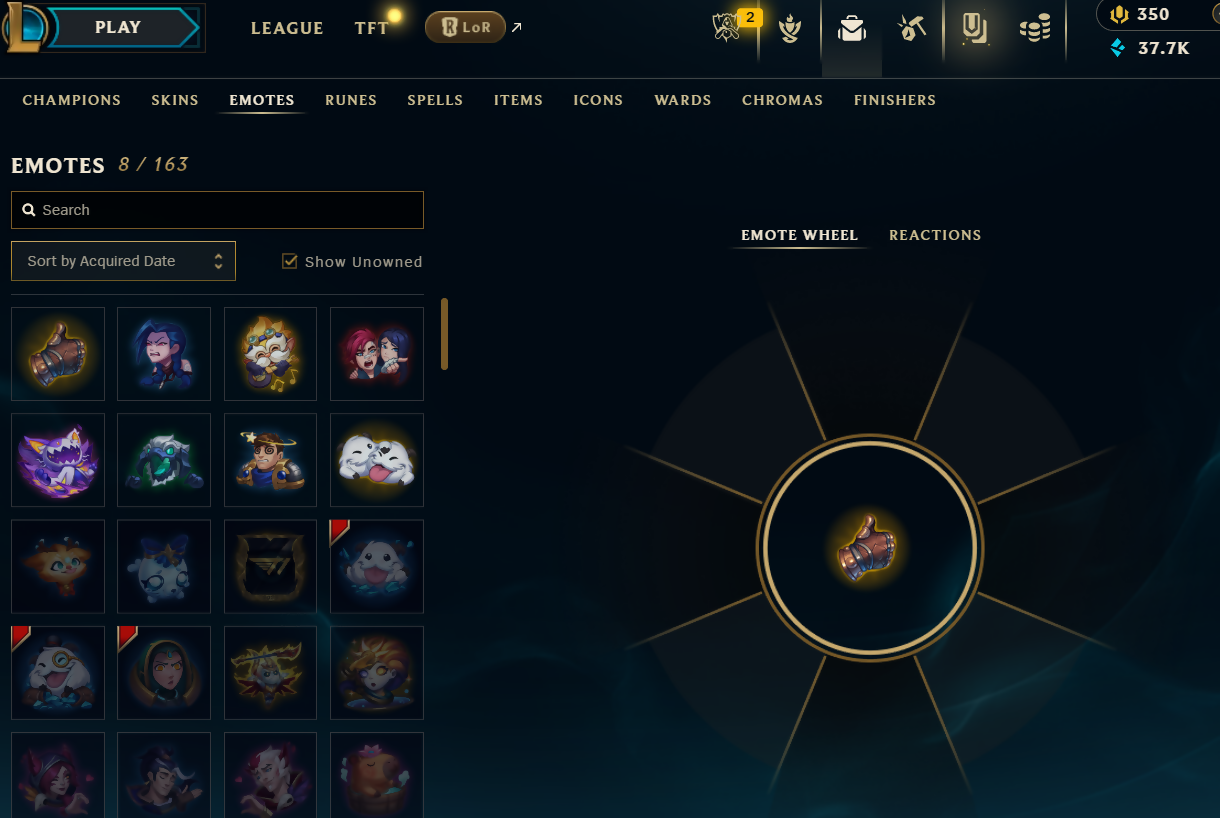Image resolution: width=1220 pixels, height=818 pixels.
Task: Open the Store coins icon
Action: (1035, 29)
